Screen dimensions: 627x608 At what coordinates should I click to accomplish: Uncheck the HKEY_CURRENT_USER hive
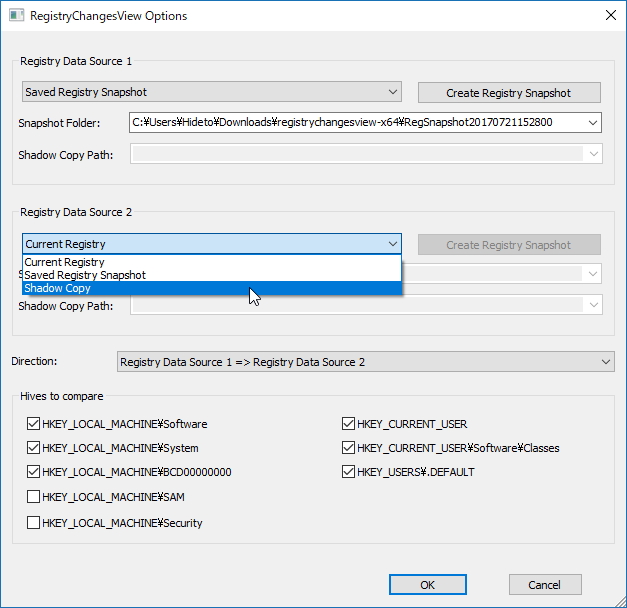coord(349,424)
